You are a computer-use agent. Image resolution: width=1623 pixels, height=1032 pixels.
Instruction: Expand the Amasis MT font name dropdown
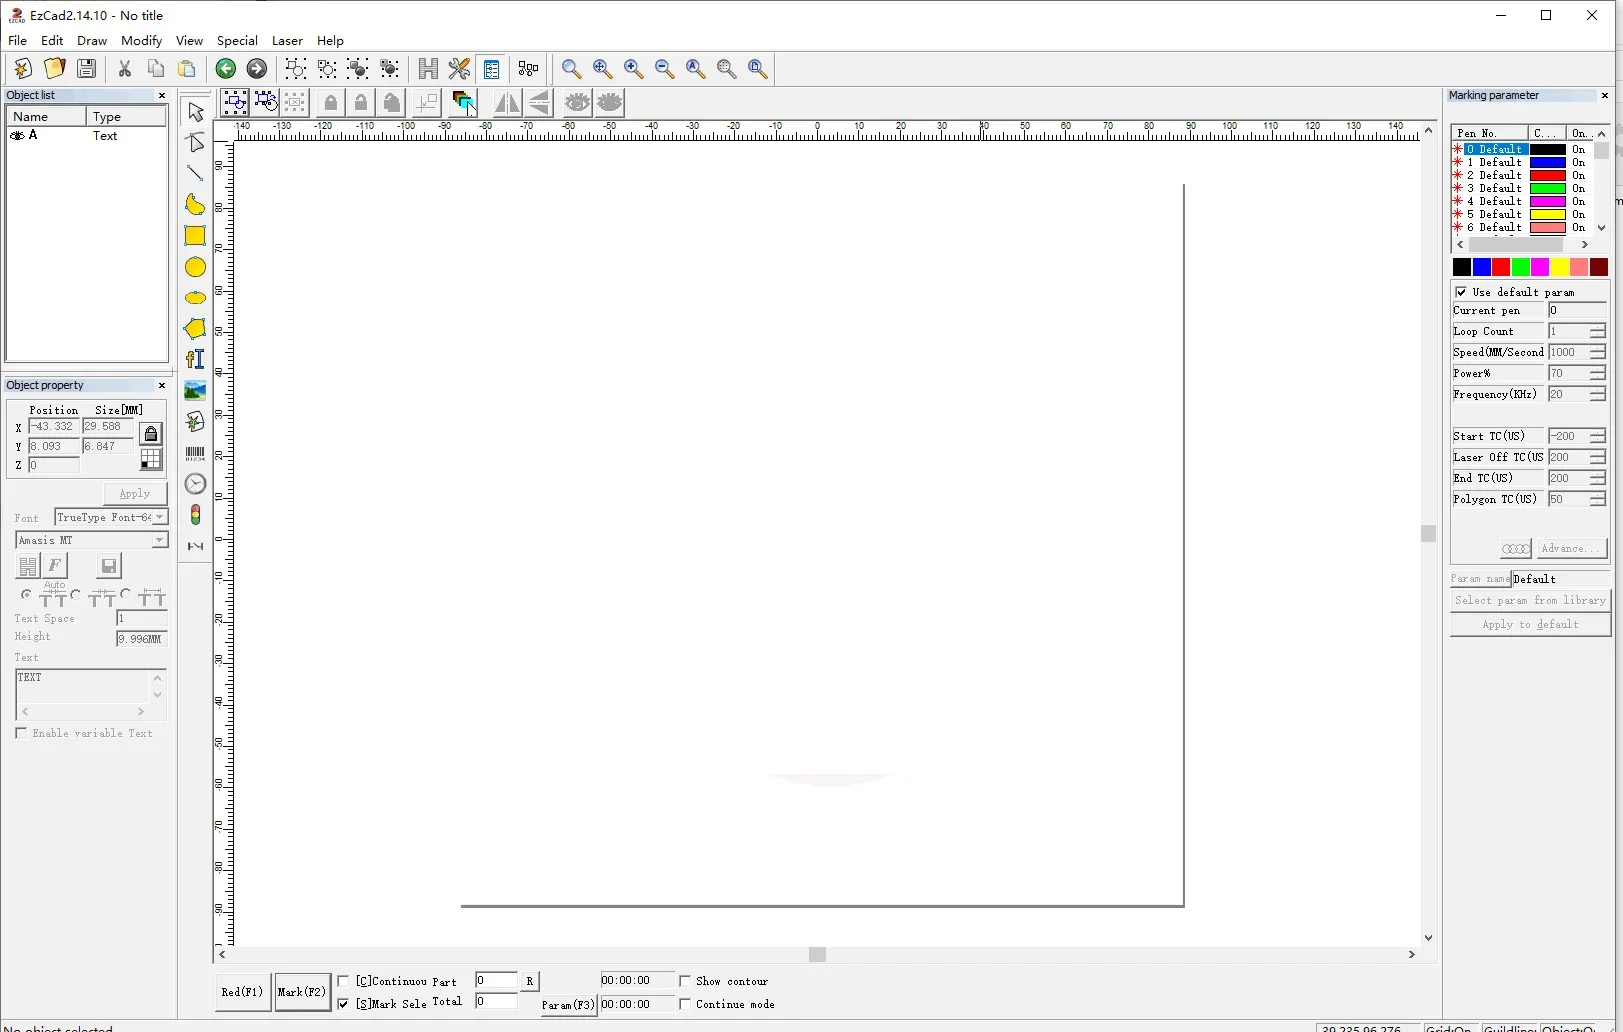pyautogui.click(x=160, y=540)
